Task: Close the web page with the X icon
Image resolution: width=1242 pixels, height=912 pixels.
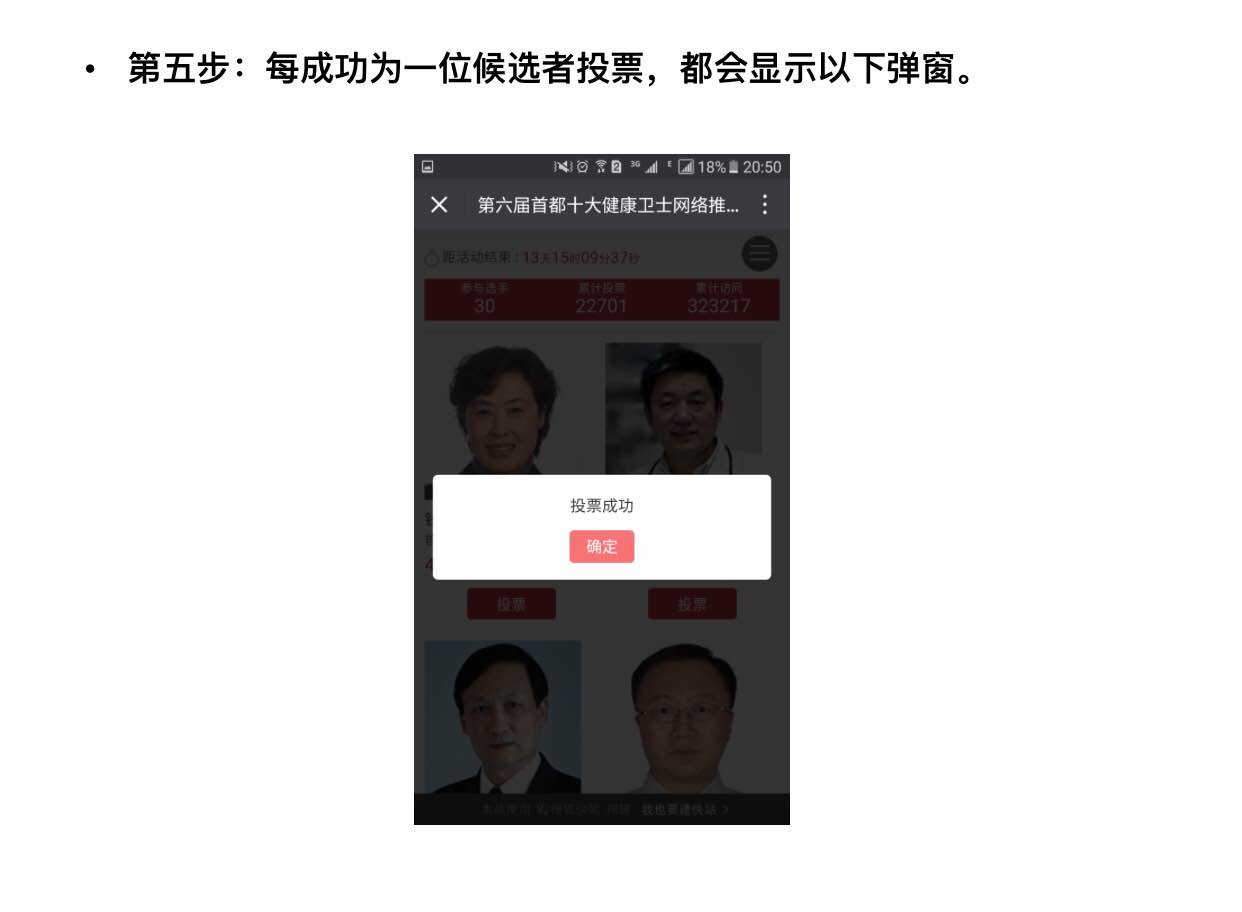Action: point(439,205)
